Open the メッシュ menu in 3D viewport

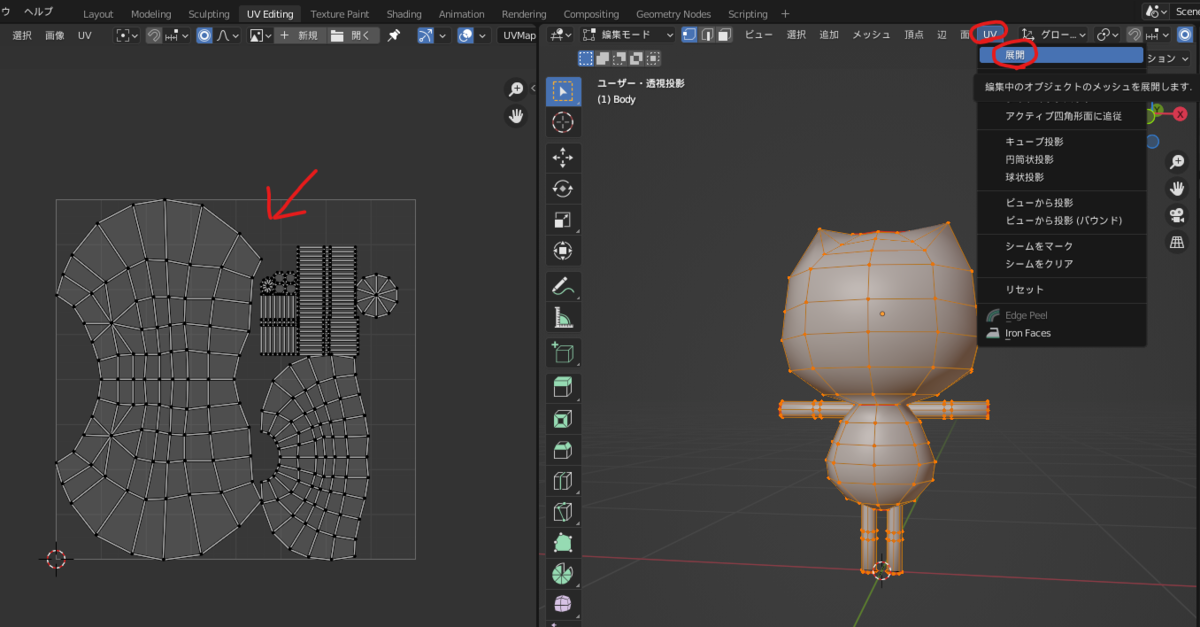[871, 35]
